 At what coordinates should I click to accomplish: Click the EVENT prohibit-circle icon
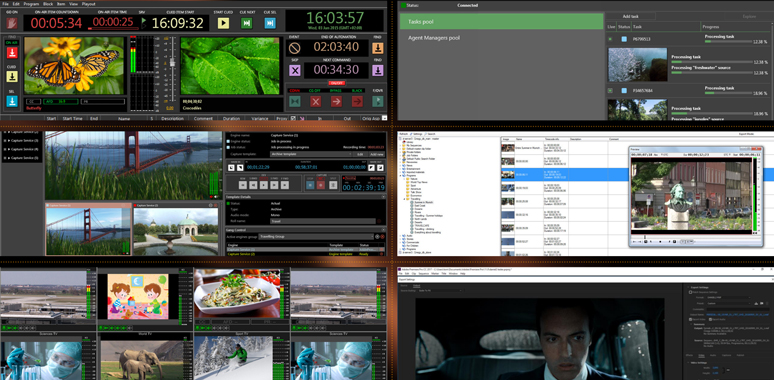295,48
